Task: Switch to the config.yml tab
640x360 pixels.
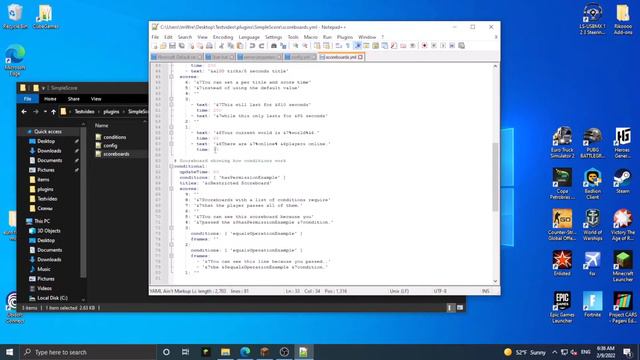Action: point(300,57)
